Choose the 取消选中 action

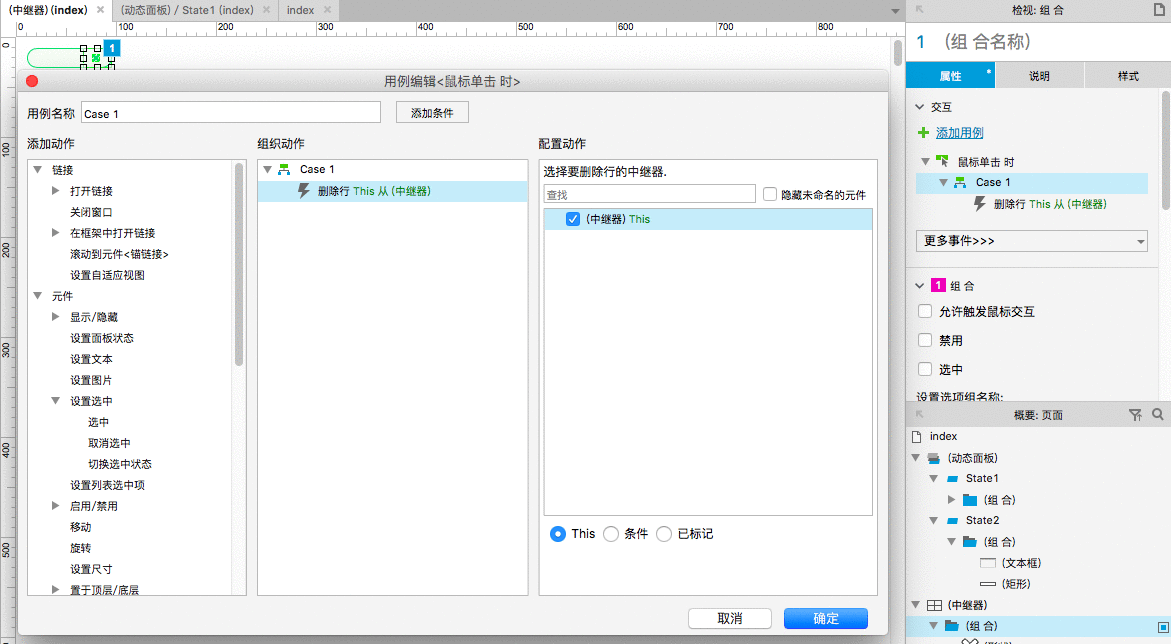click(x=109, y=443)
